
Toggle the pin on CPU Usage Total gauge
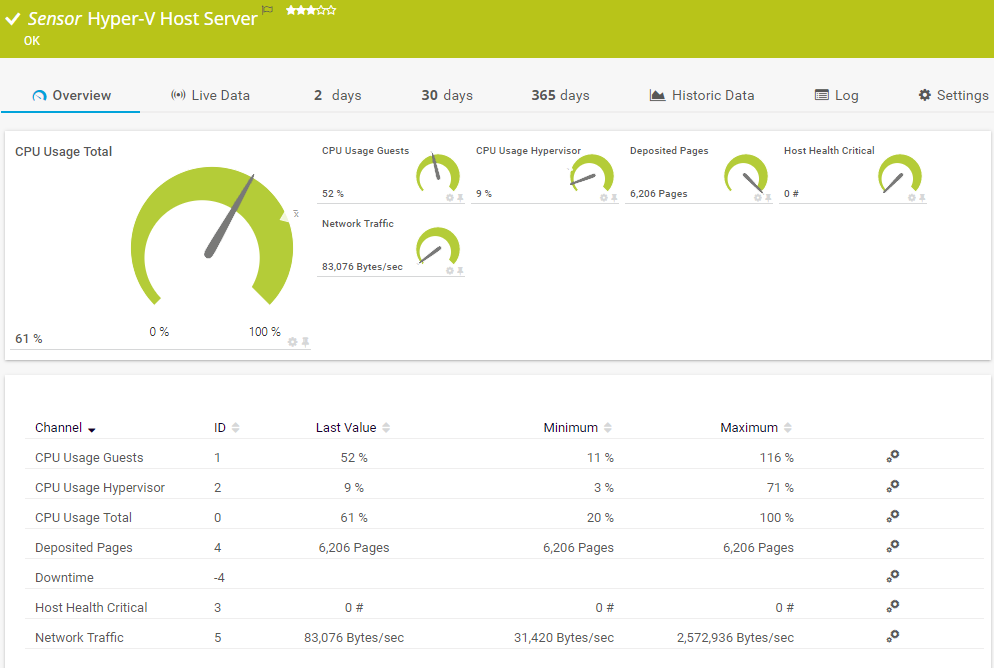(x=306, y=342)
